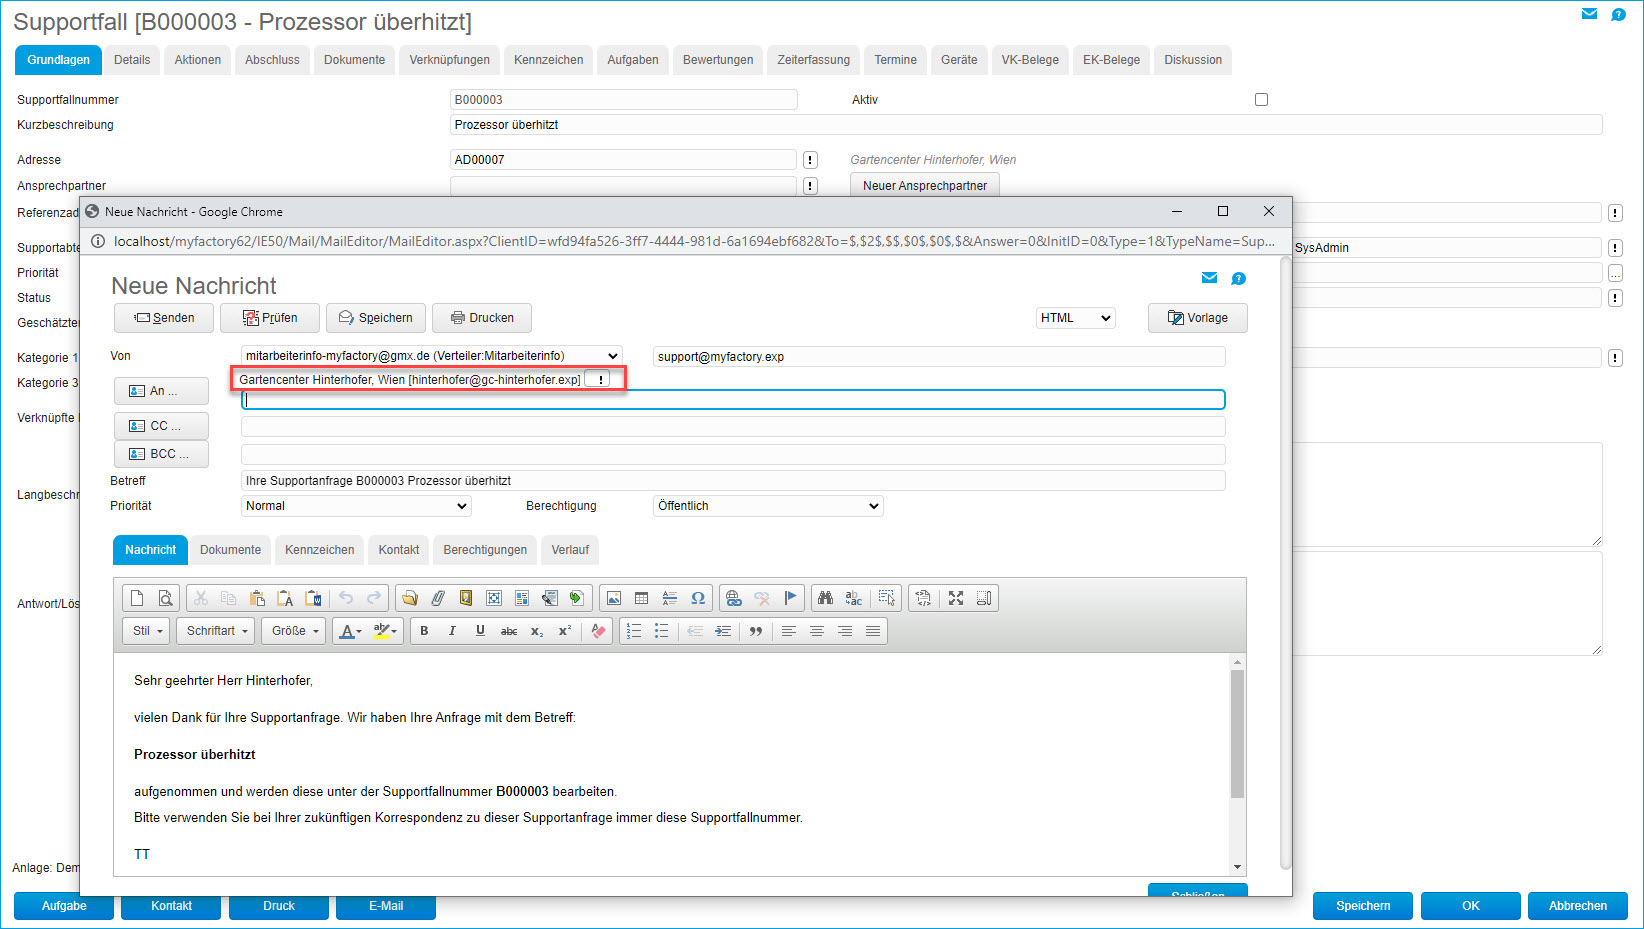Click the message body scrollbar
Screen dimensions: 1644x929
tap(1237, 734)
